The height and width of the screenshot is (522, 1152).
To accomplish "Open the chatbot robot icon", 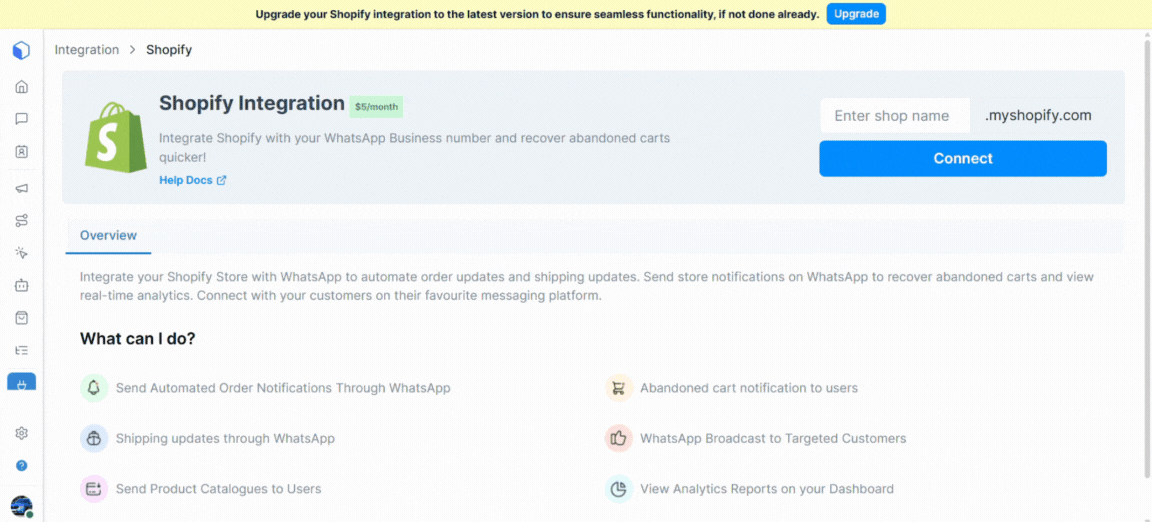I will 21,285.
